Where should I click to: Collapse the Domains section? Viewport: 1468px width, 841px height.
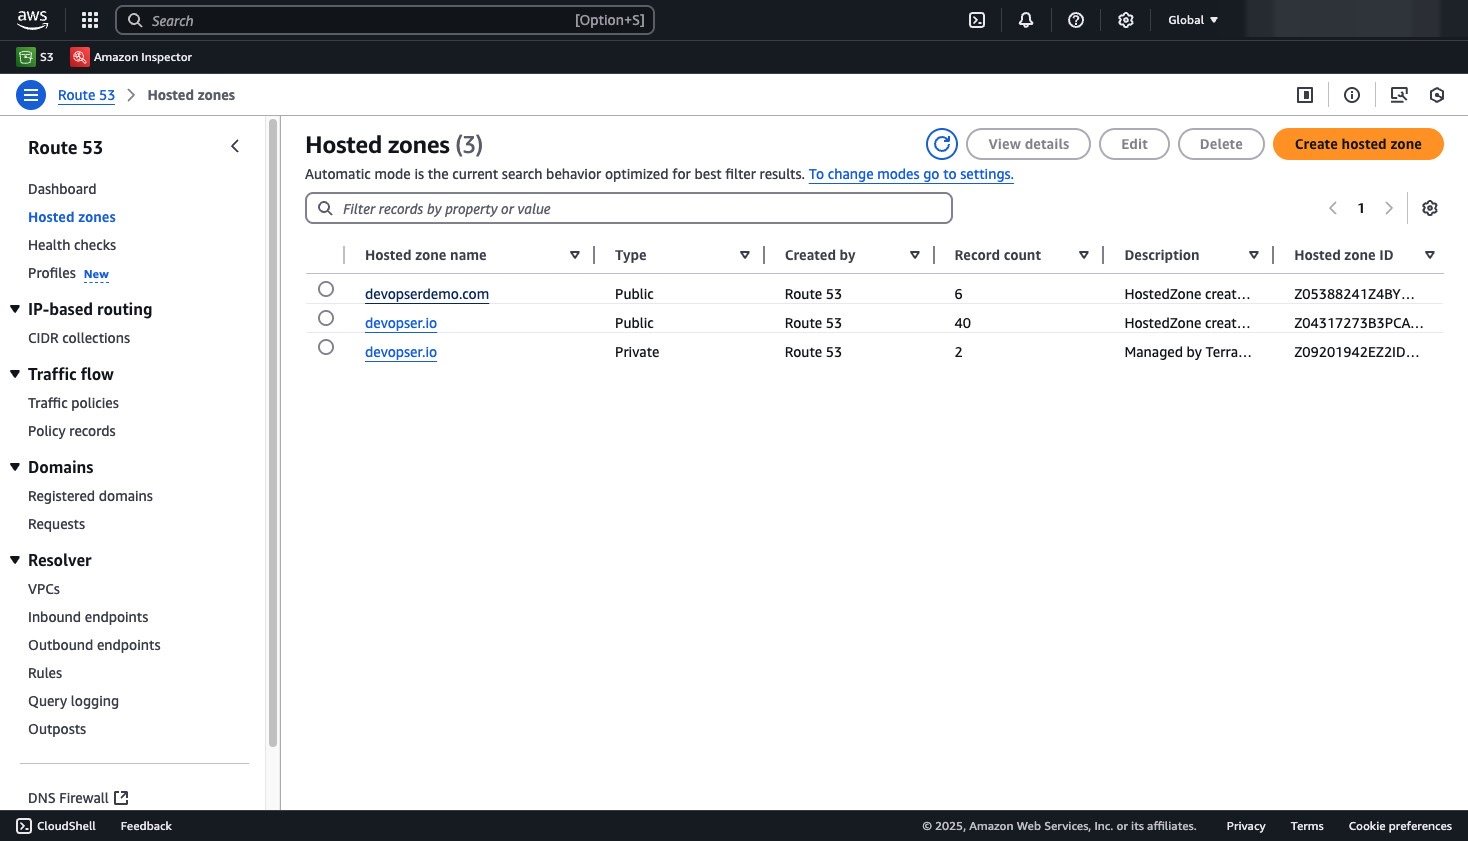[15, 467]
